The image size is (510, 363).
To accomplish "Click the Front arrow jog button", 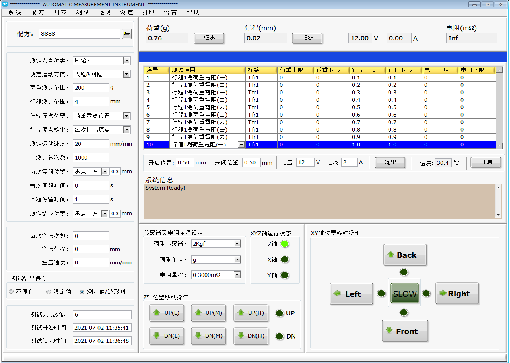I will tap(405, 331).
